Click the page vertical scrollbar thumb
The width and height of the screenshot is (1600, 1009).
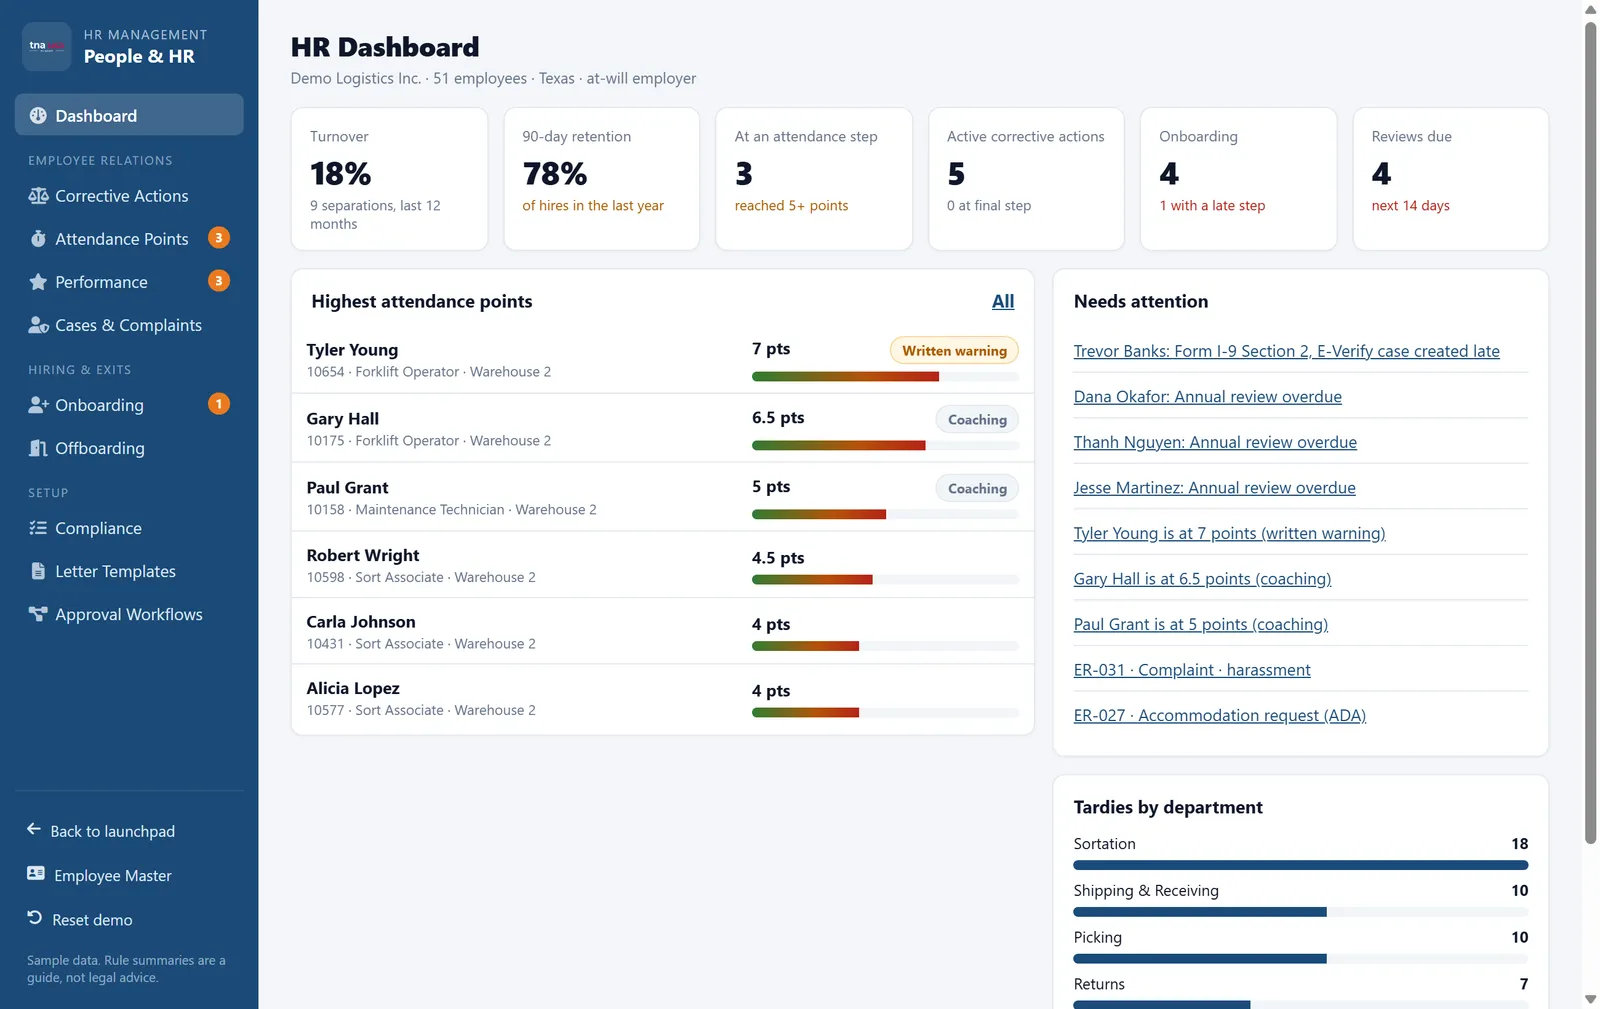[1590, 432]
